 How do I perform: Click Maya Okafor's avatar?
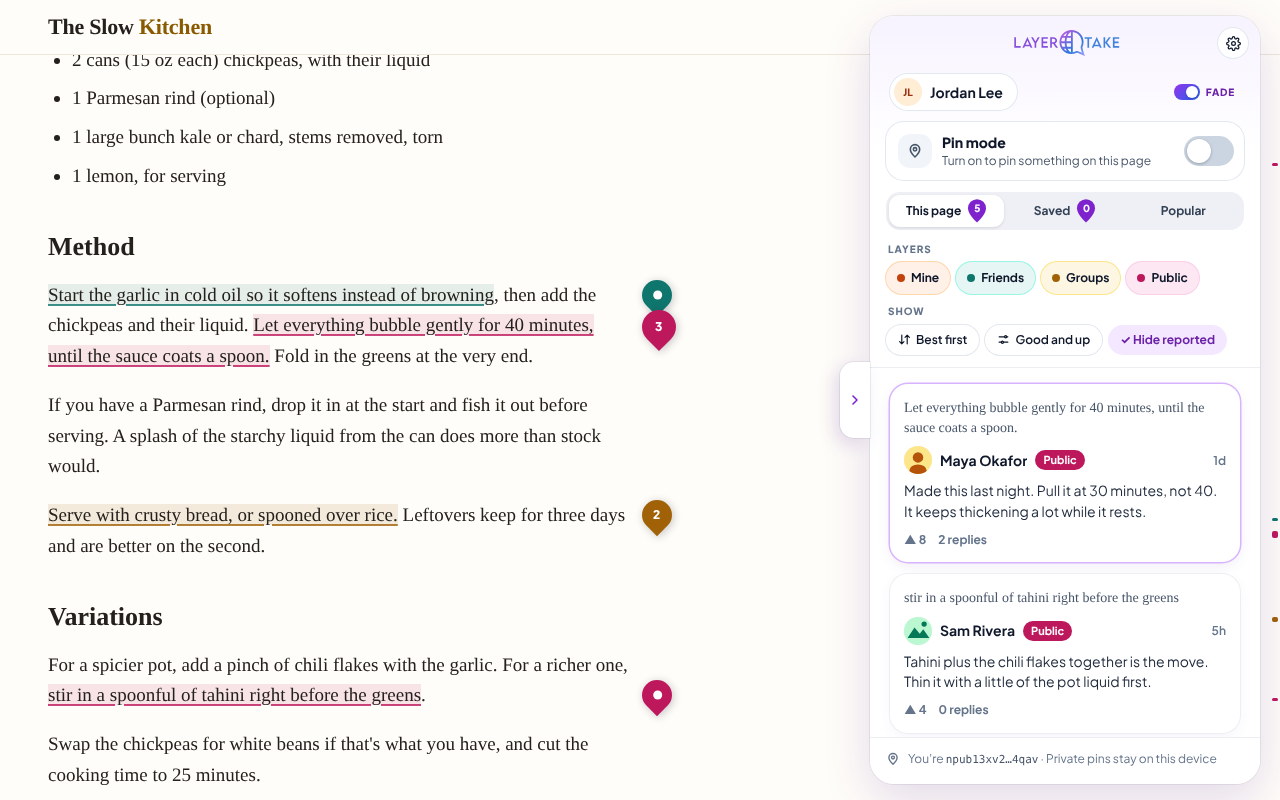coord(918,460)
